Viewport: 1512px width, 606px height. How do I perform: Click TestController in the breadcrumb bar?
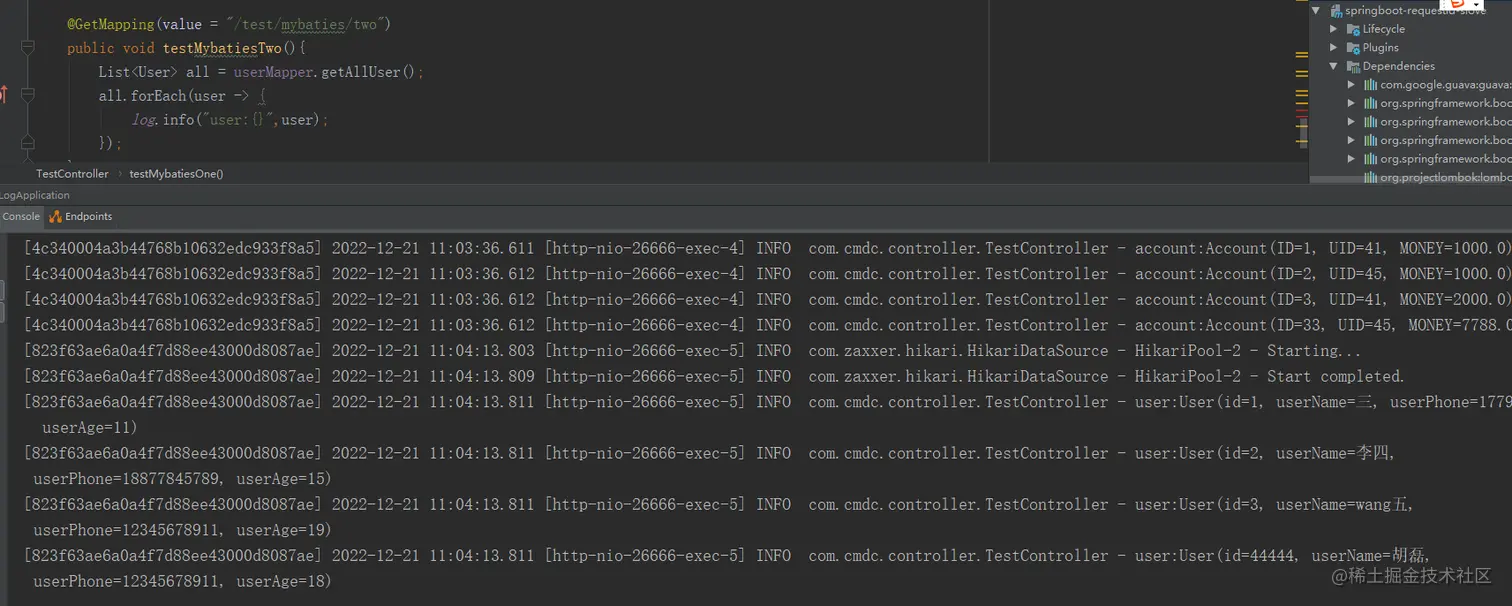72,174
